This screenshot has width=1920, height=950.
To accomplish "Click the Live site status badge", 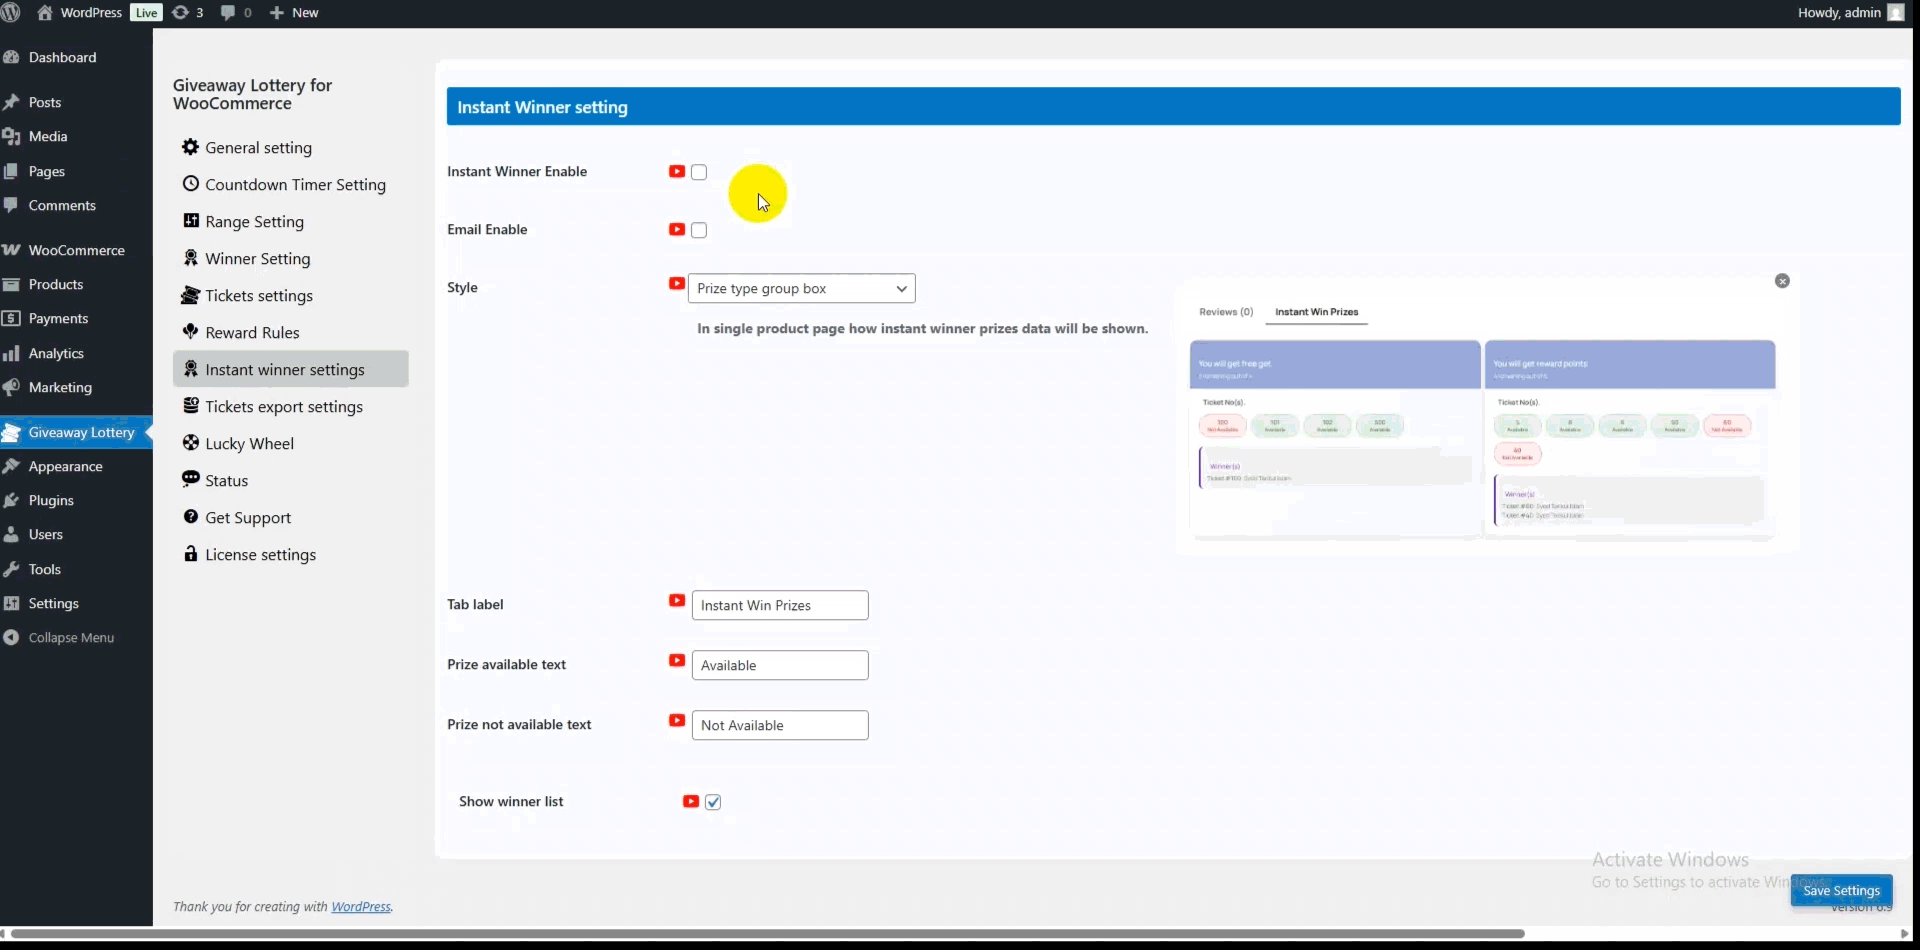I will pyautogui.click(x=146, y=13).
